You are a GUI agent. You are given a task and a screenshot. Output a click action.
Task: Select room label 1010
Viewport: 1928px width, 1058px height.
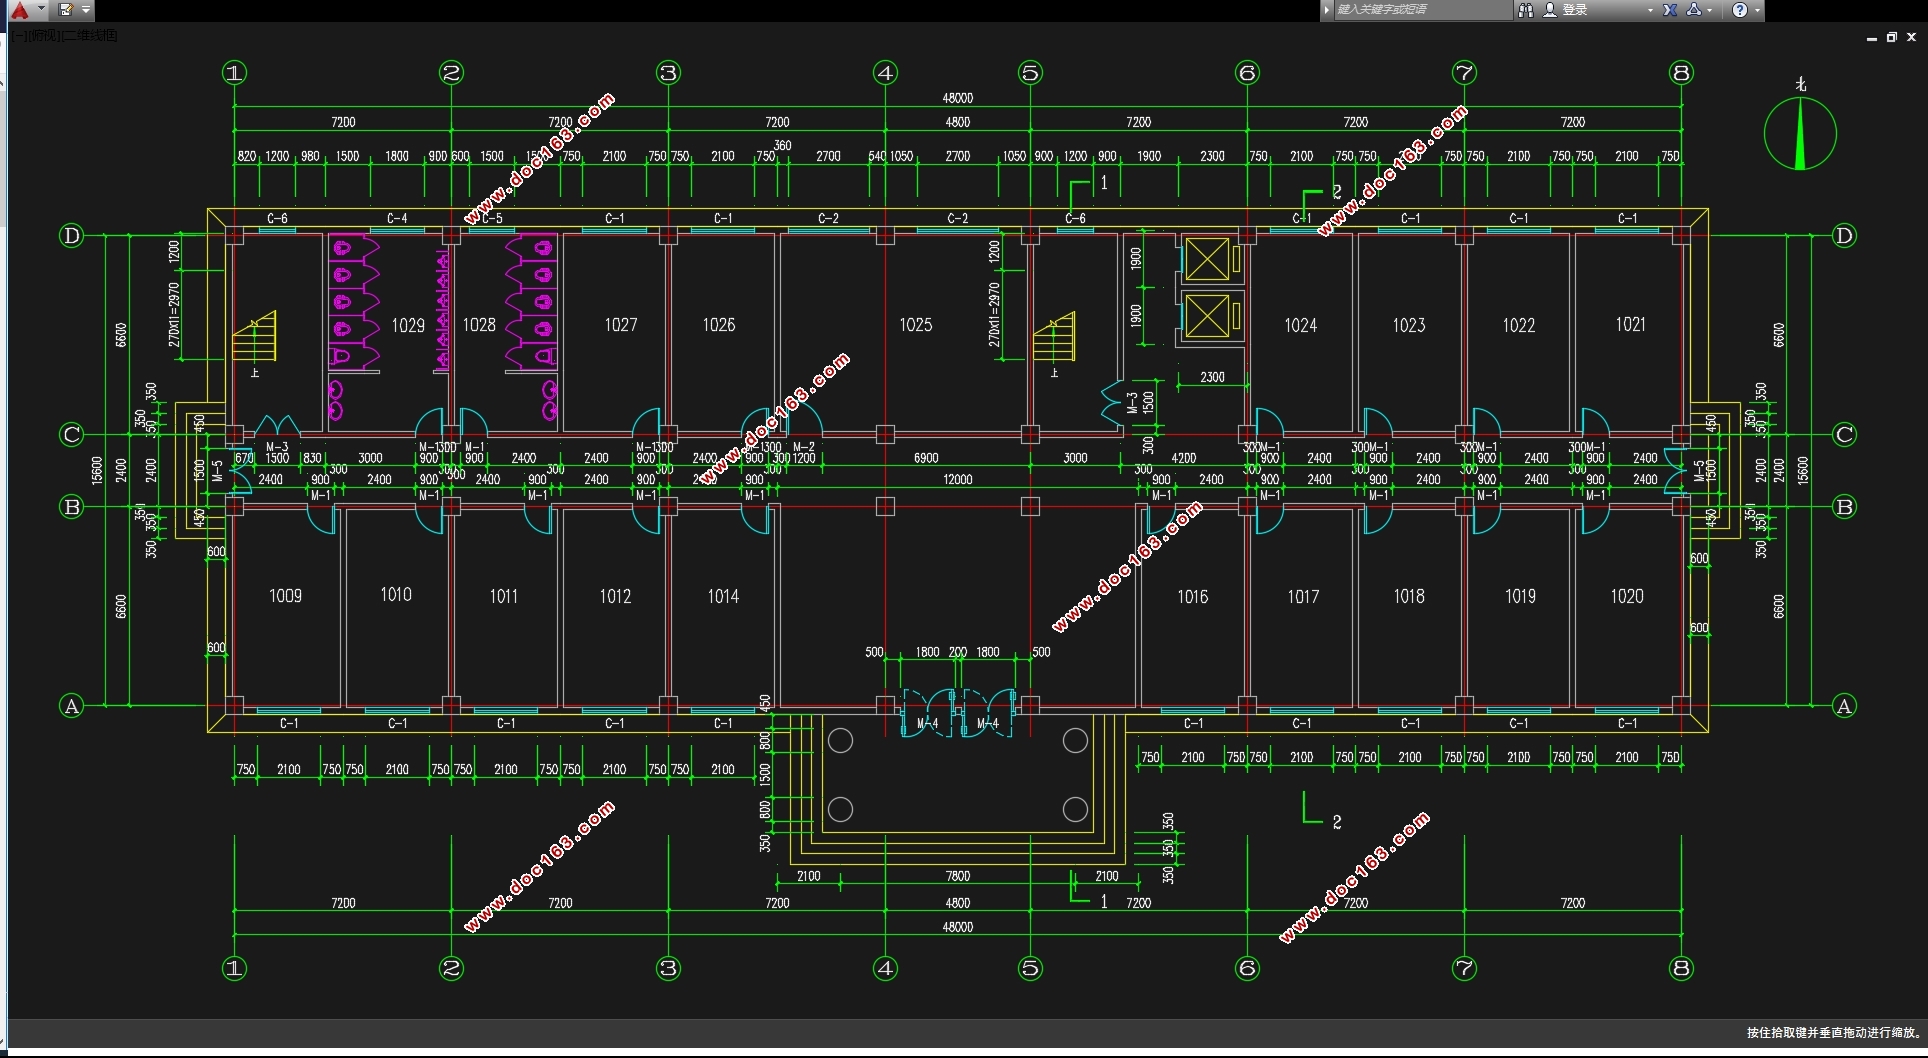tap(396, 595)
